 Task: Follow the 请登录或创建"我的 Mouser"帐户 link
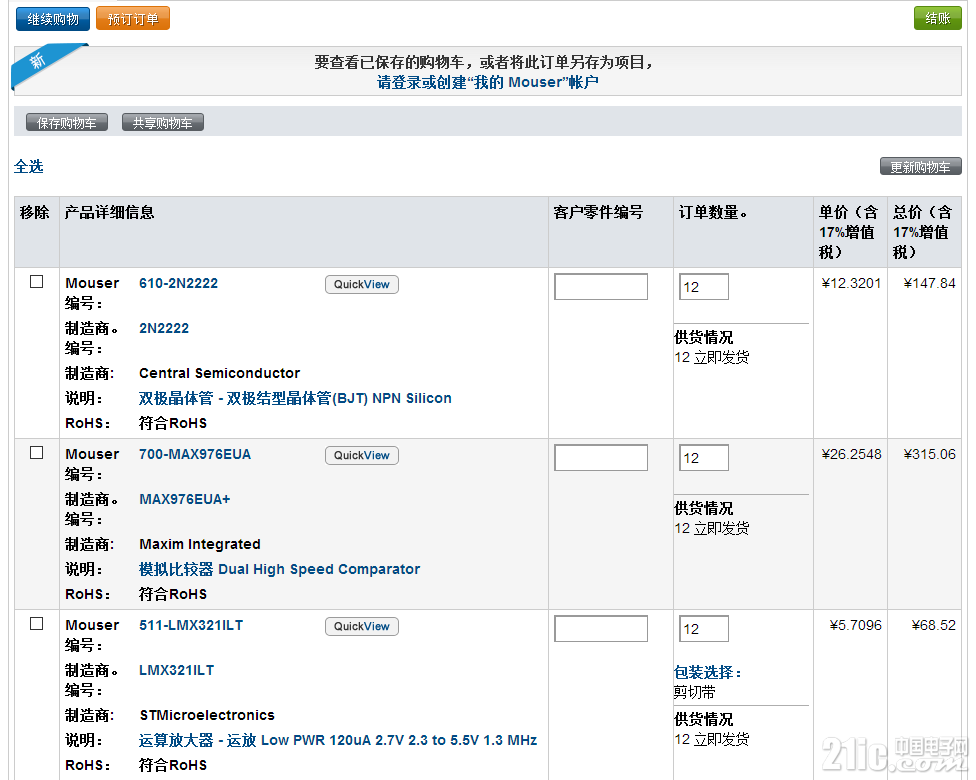(x=487, y=82)
